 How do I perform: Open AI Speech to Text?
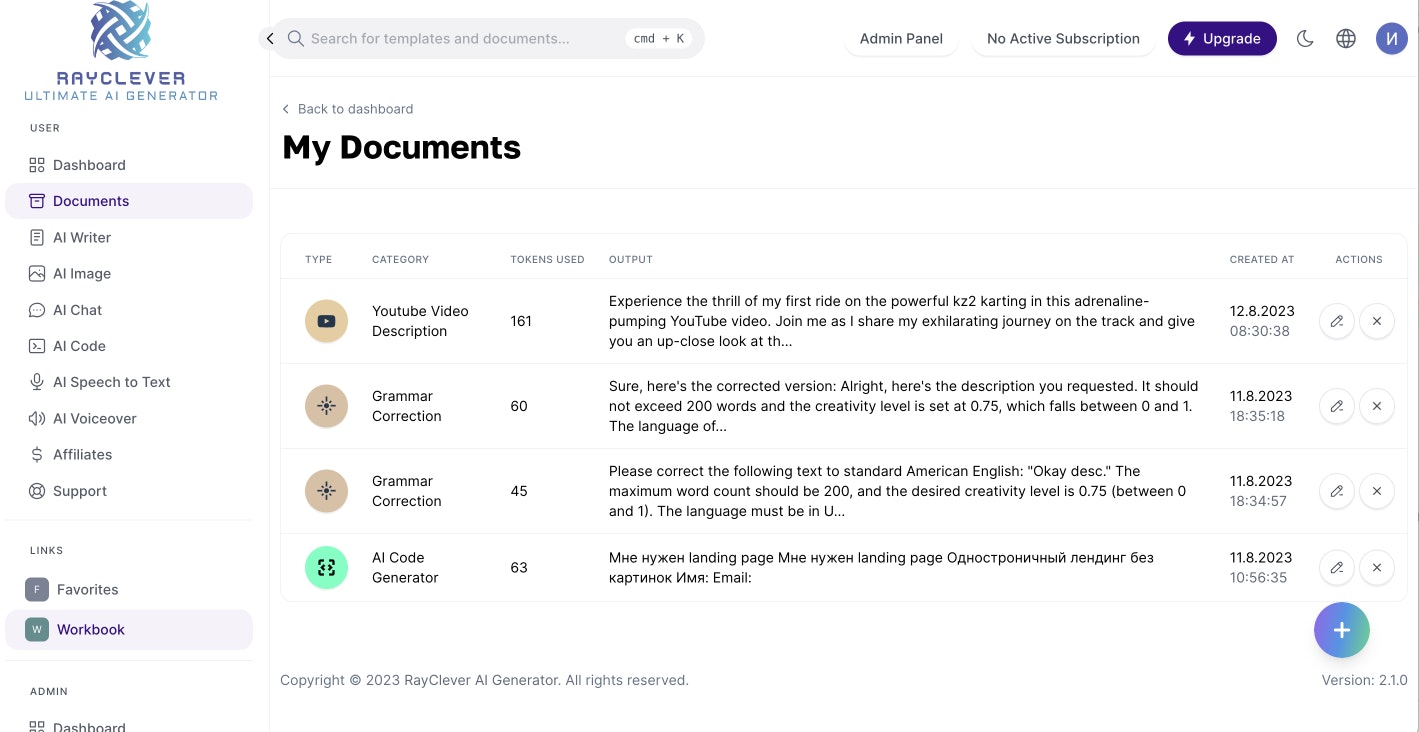coord(129,382)
